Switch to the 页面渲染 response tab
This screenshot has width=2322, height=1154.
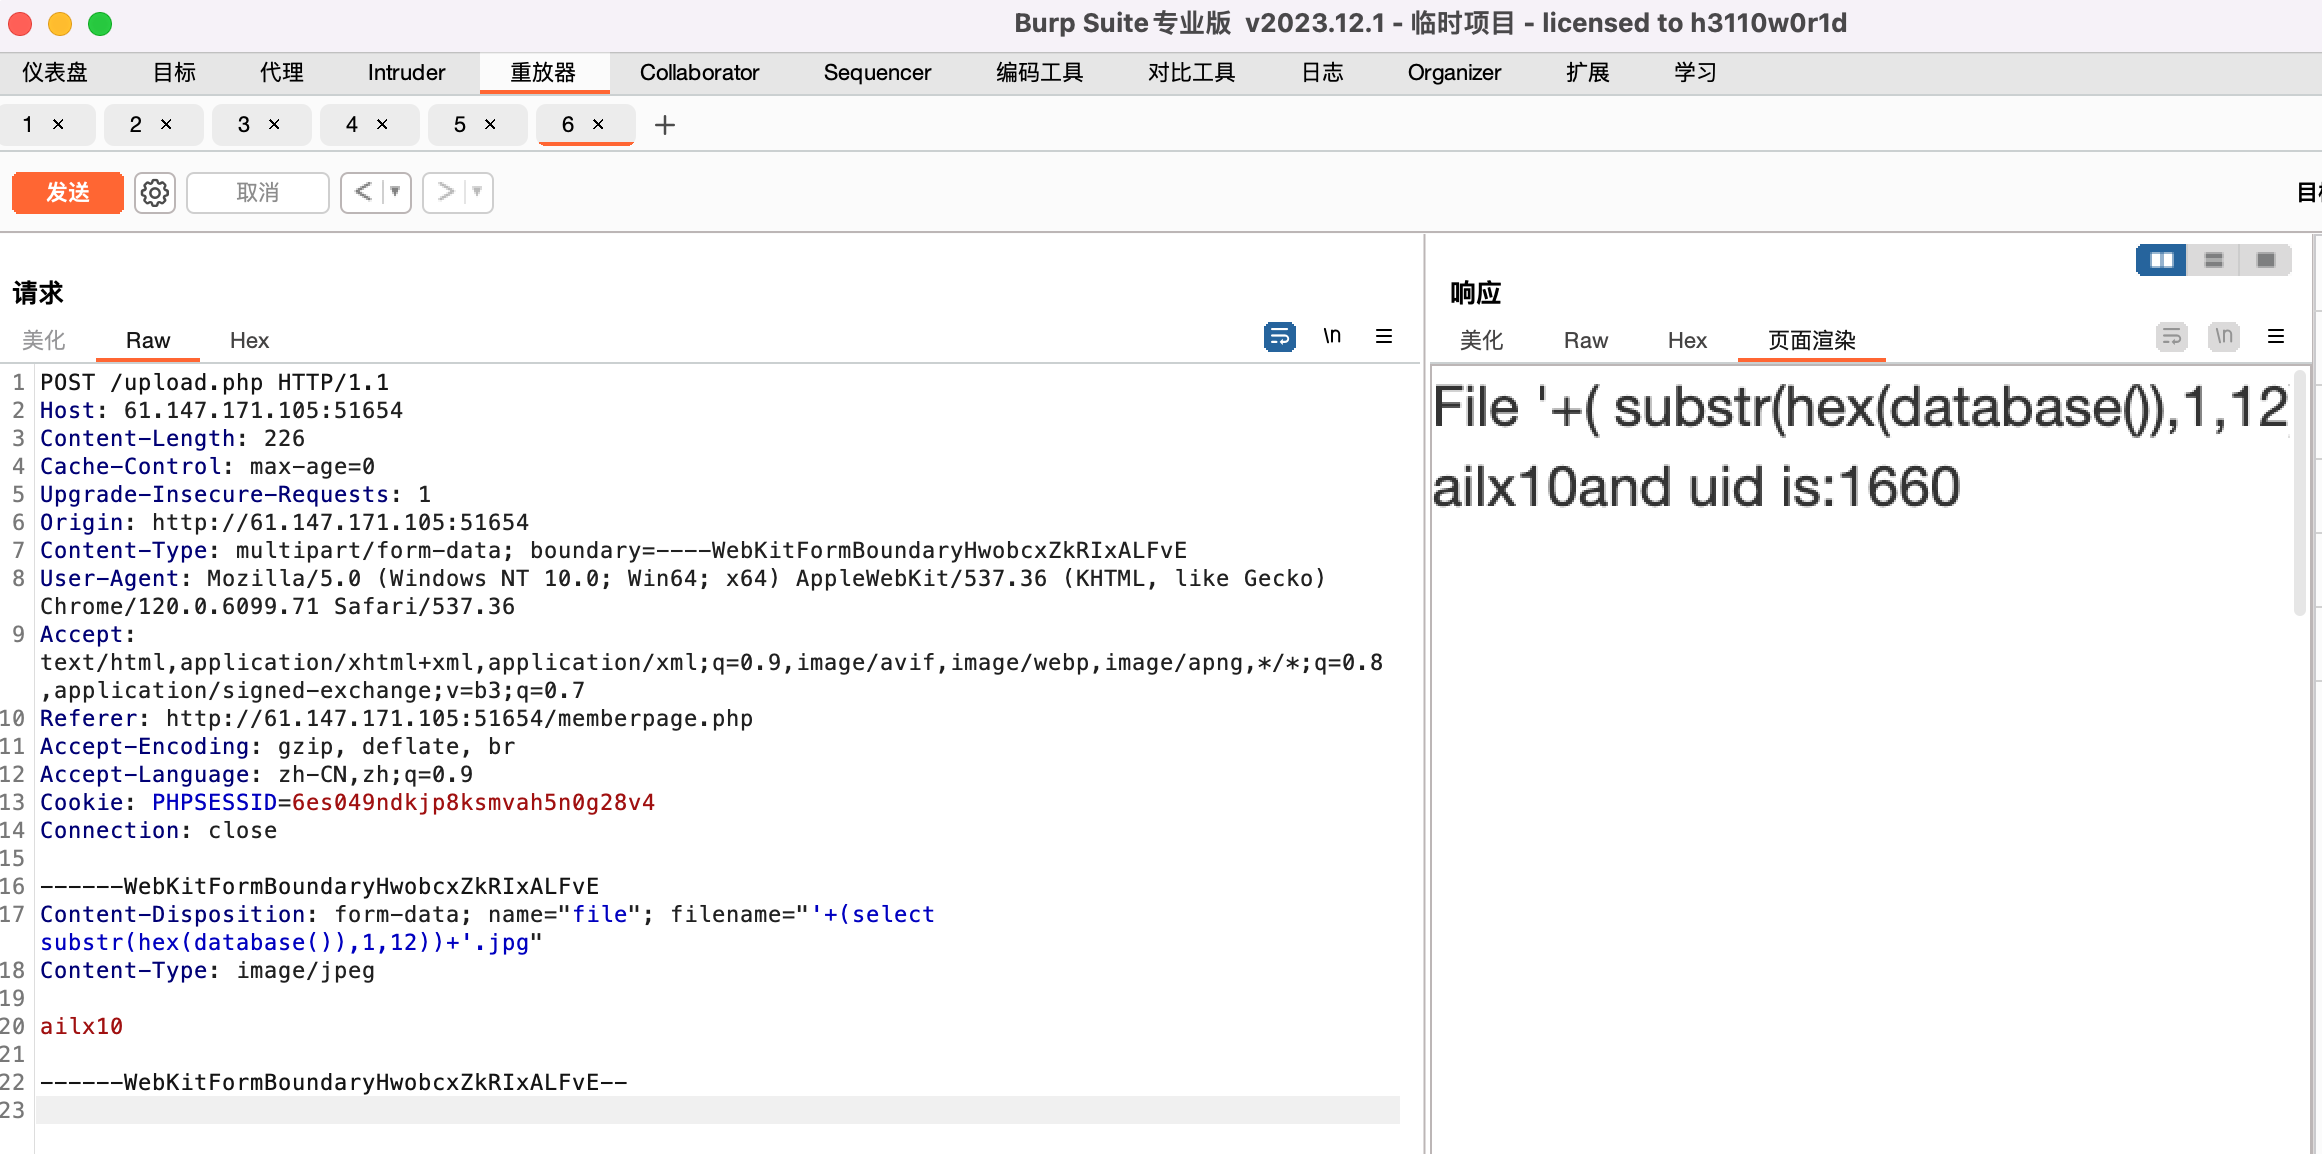pyautogui.click(x=1810, y=341)
